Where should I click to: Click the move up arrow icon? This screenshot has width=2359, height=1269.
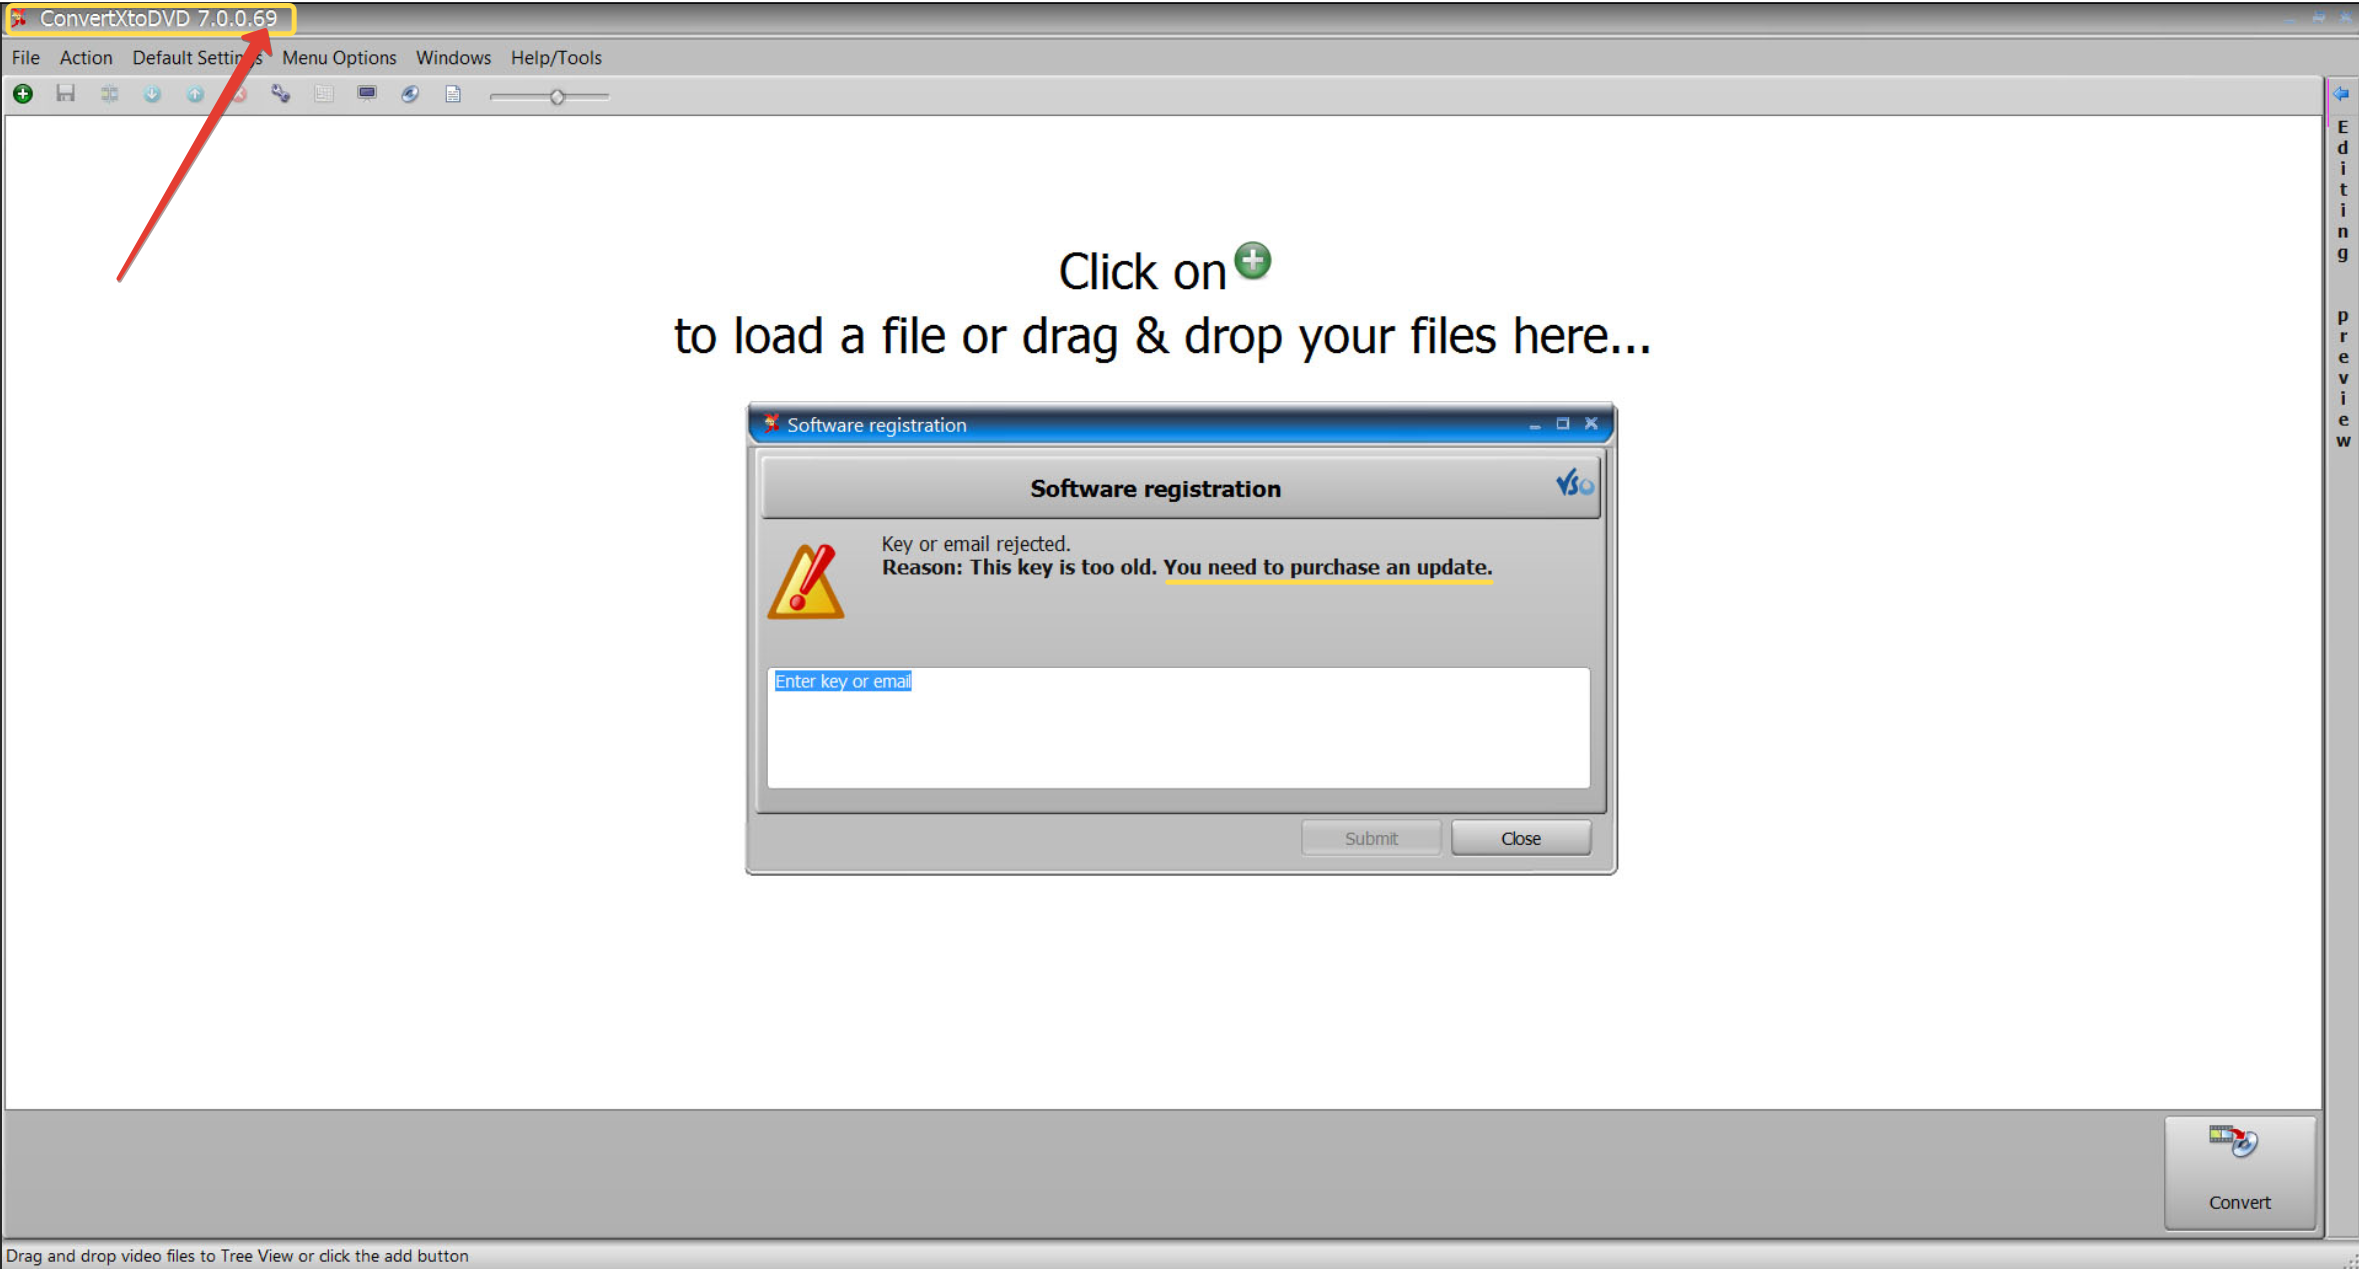click(x=195, y=94)
